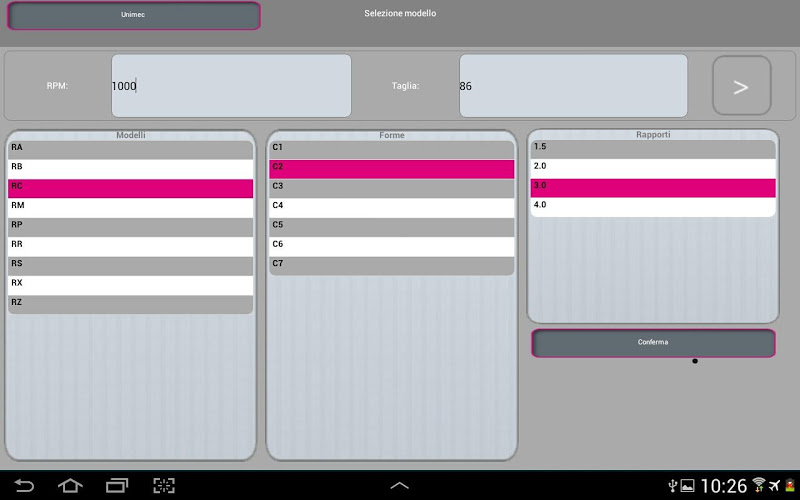Viewport: 800px width, 500px height.
Task: Click the RPM: label
Action: (57, 86)
